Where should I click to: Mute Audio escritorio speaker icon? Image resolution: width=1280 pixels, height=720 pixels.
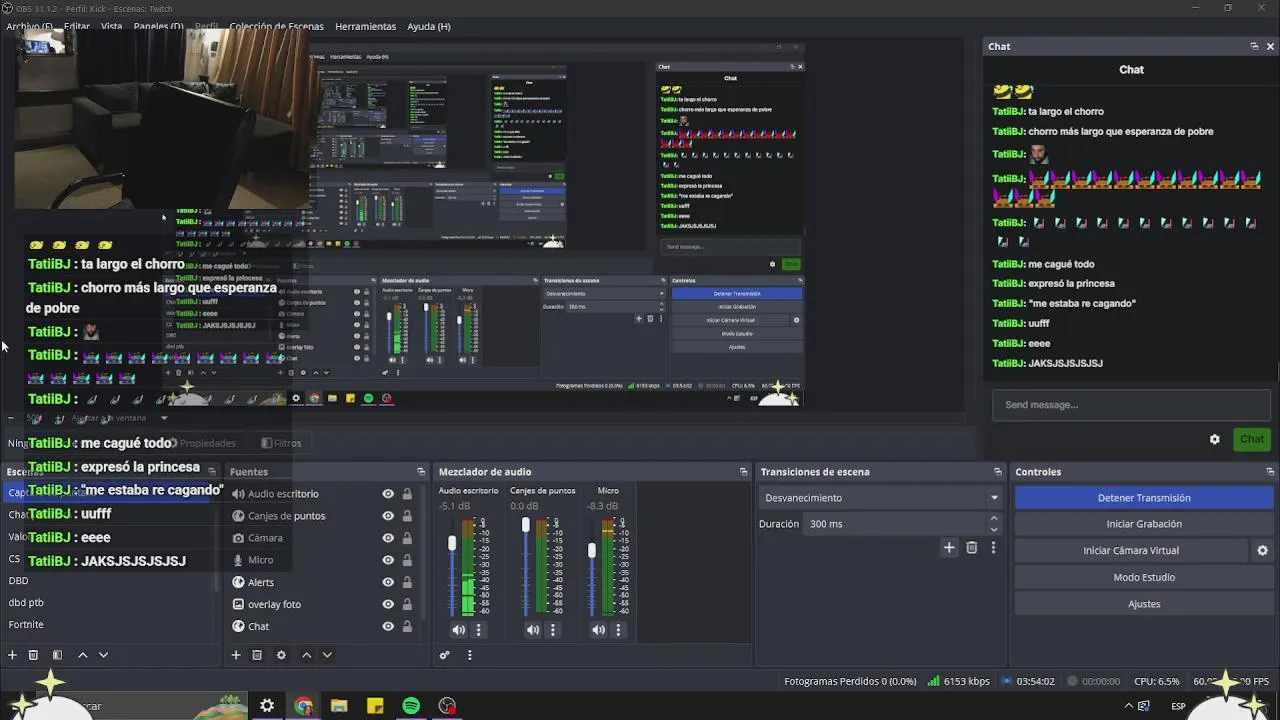pos(458,630)
